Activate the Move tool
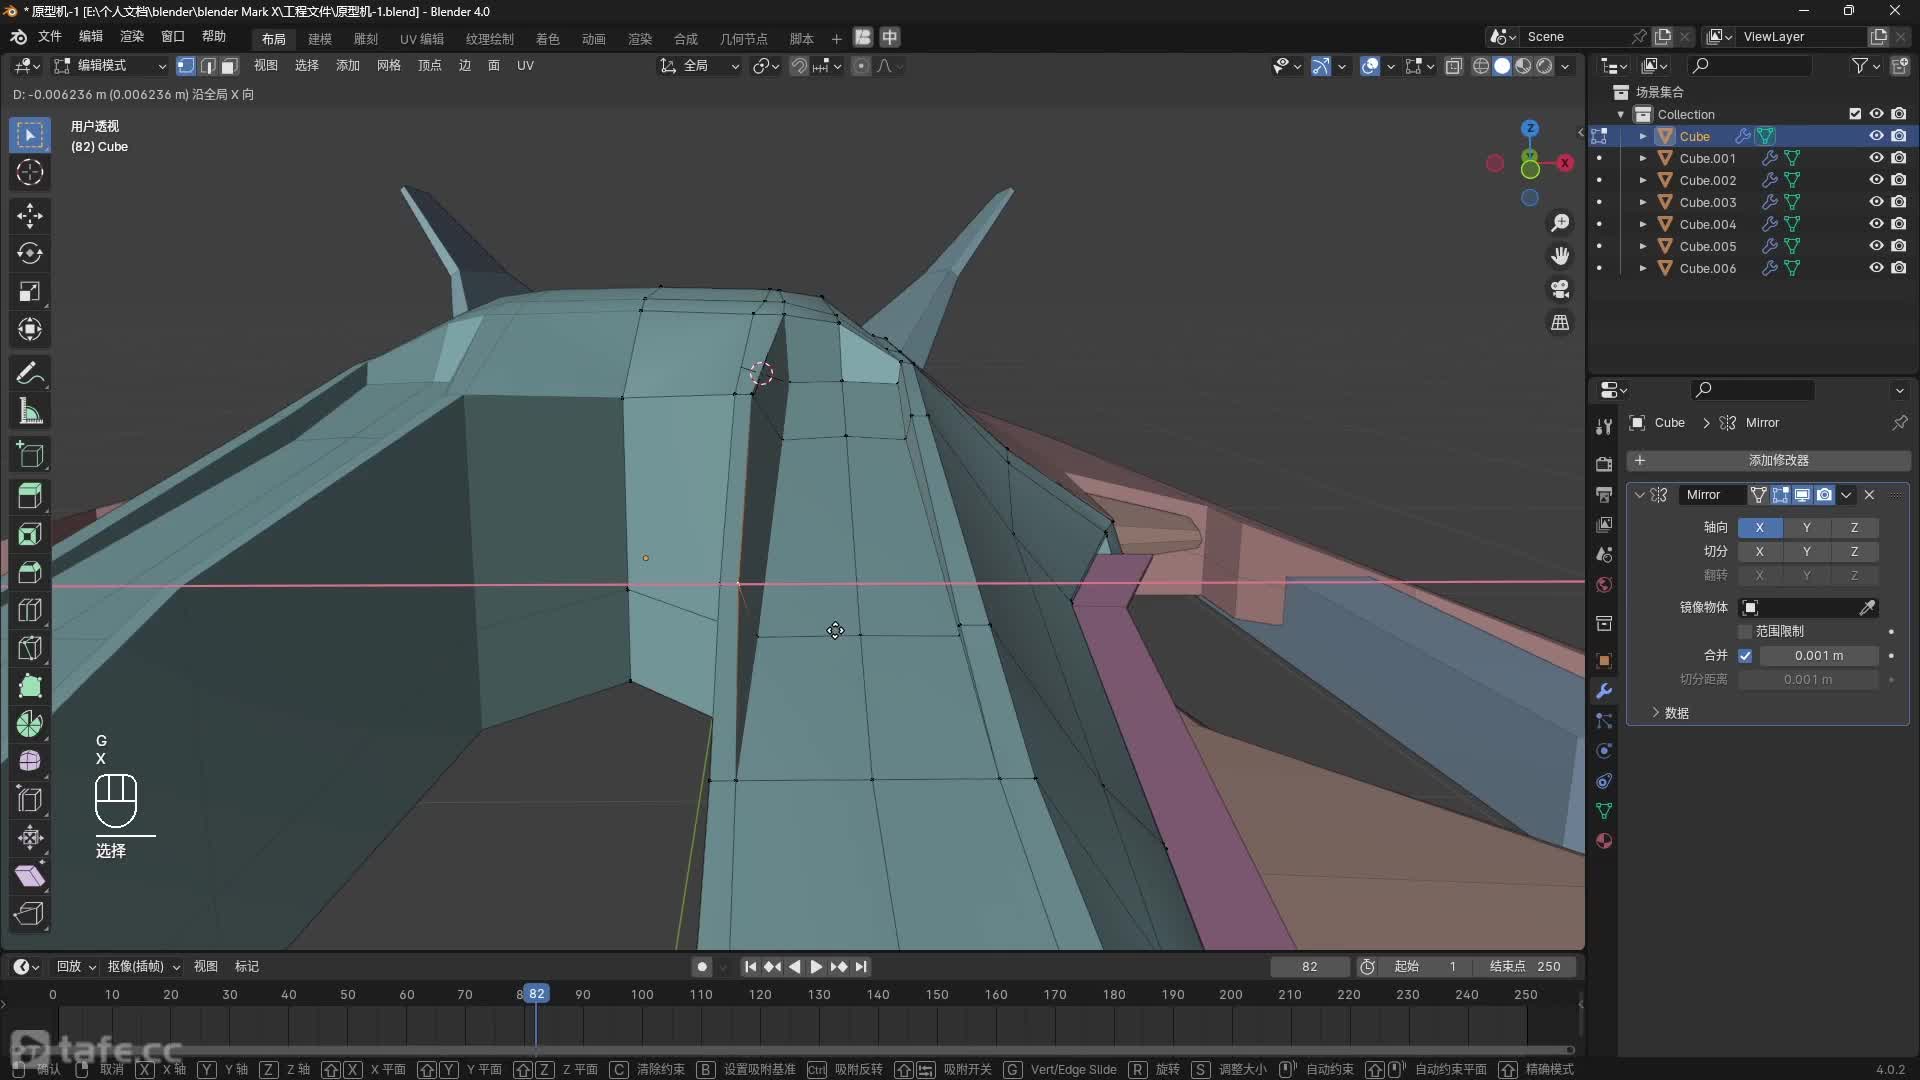This screenshot has height=1080, width=1920. (30, 215)
